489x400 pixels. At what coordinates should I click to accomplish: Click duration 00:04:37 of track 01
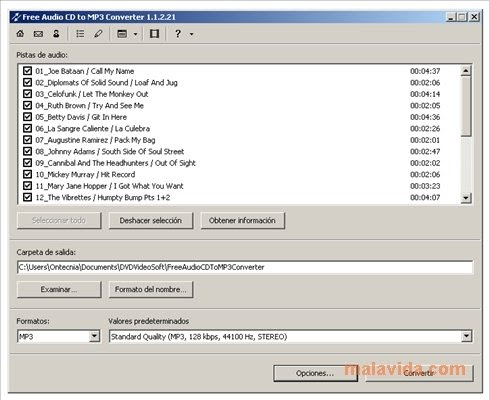coord(425,71)
